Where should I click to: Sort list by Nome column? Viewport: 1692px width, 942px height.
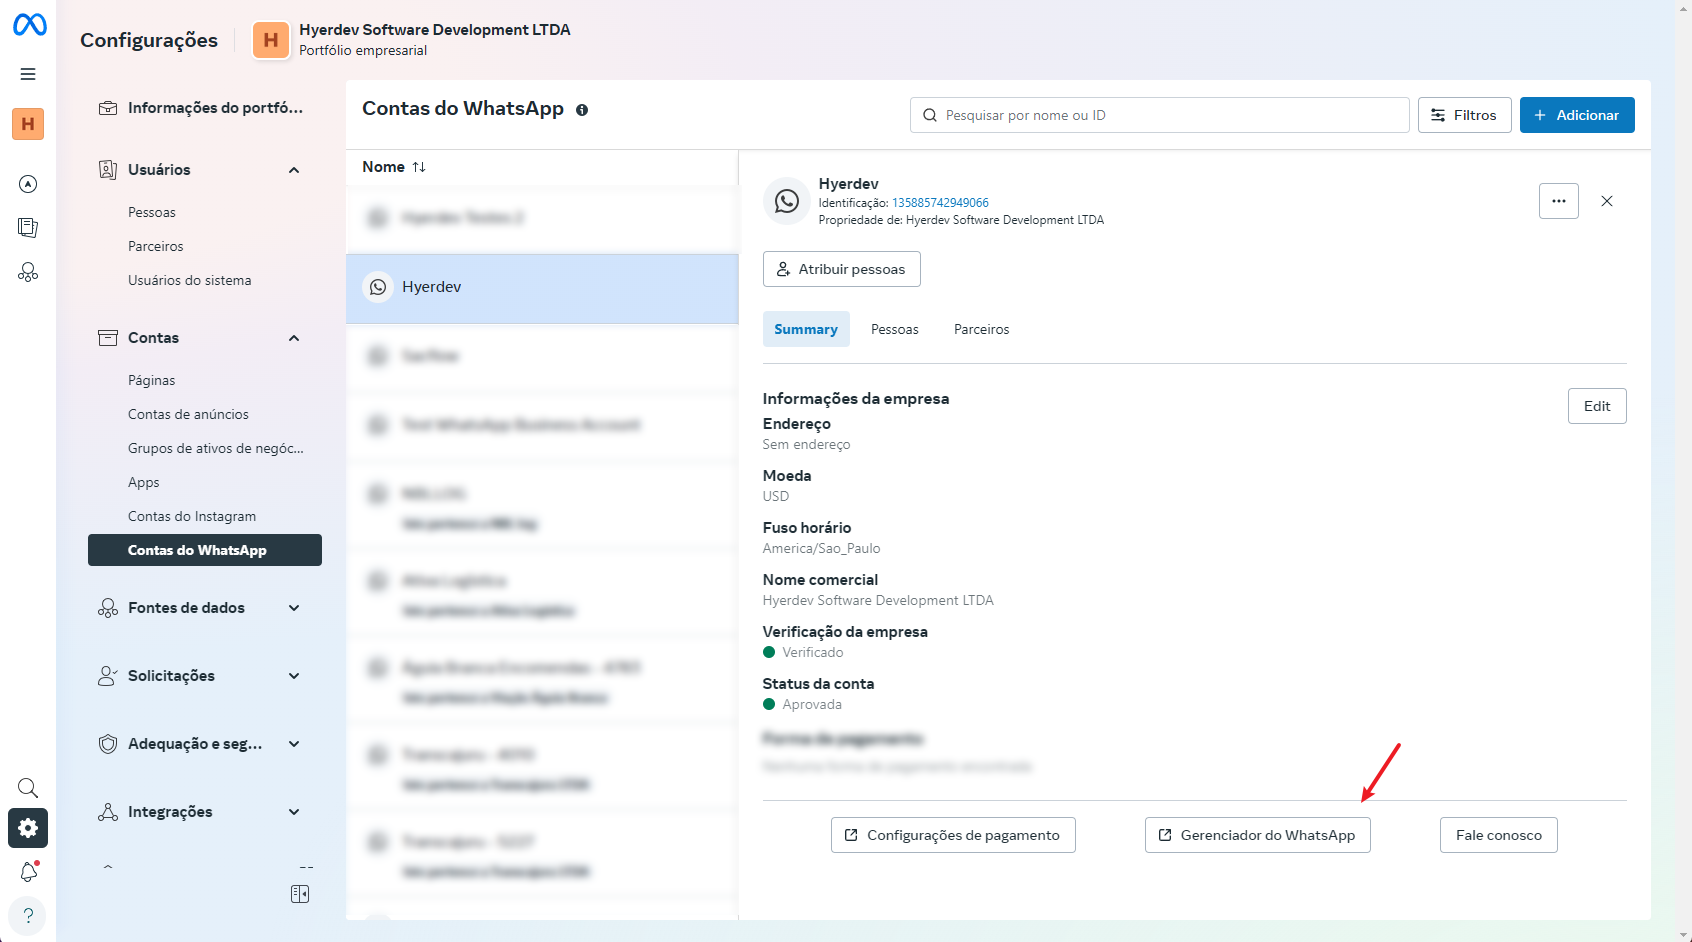394,167
